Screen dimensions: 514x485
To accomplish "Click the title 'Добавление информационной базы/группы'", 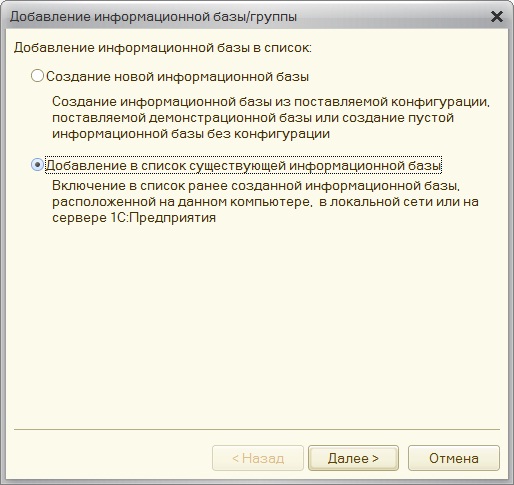I will point(153,17).
